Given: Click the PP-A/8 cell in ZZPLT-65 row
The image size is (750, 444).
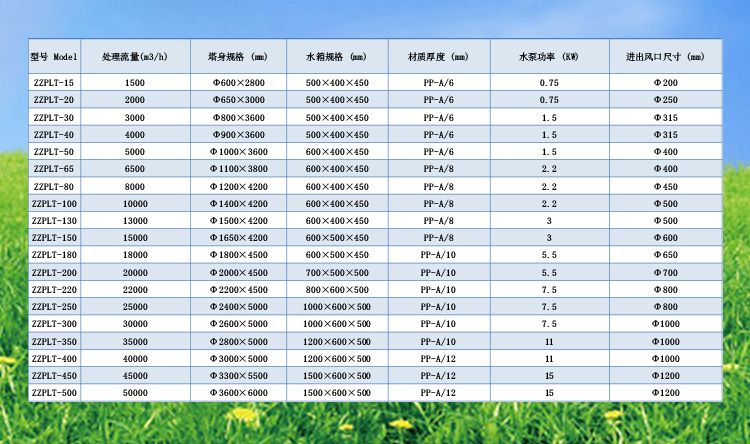Looking at the screenshot, I should coord(439,169).
